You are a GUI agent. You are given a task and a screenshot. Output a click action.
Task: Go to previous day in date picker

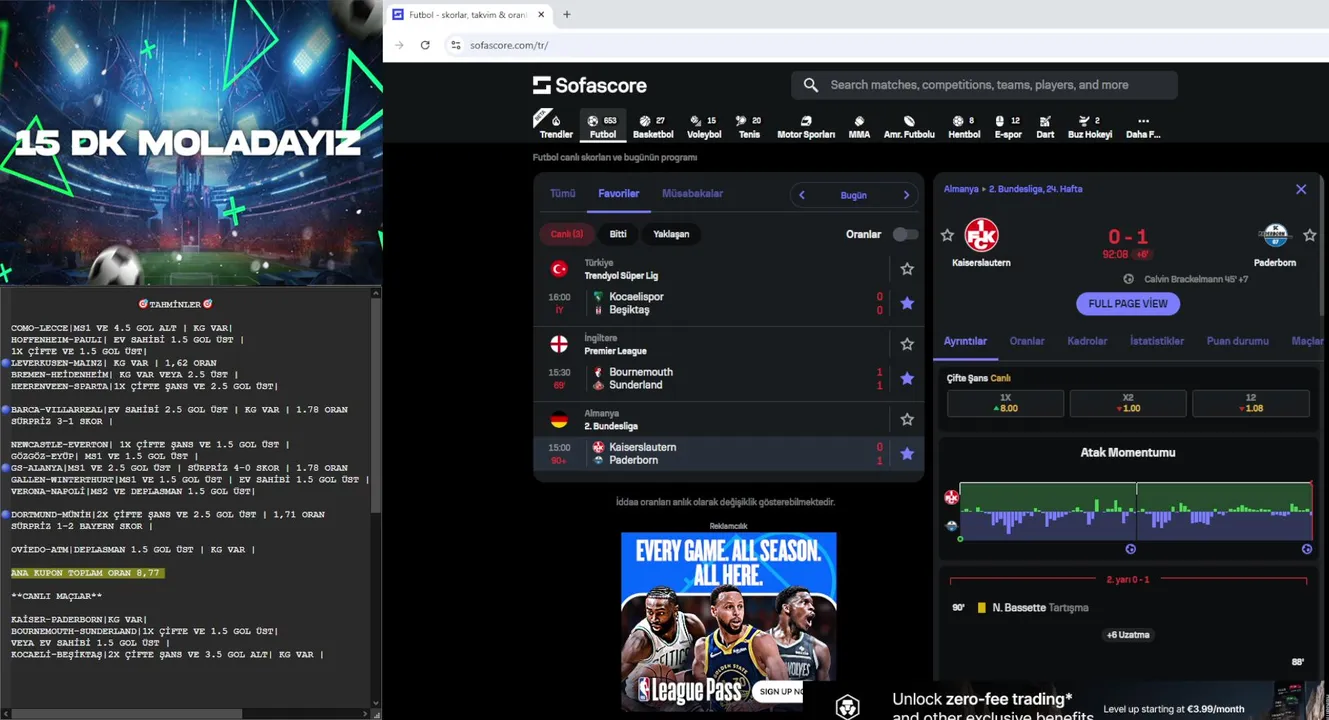click(801, 195)
